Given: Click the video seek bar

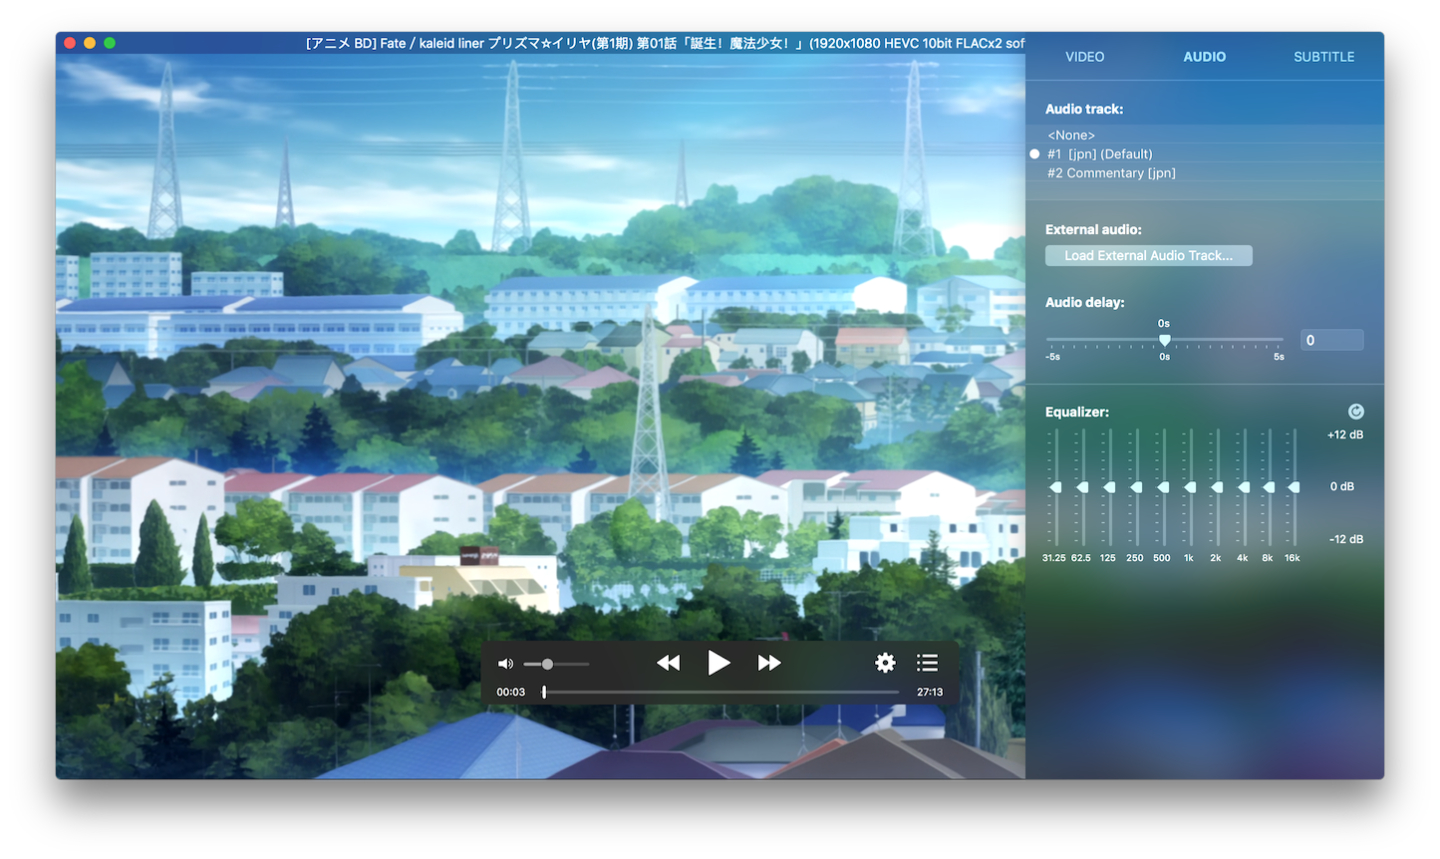Looking at the screenshot, I should pyautogui.click(x=720, y=692).
